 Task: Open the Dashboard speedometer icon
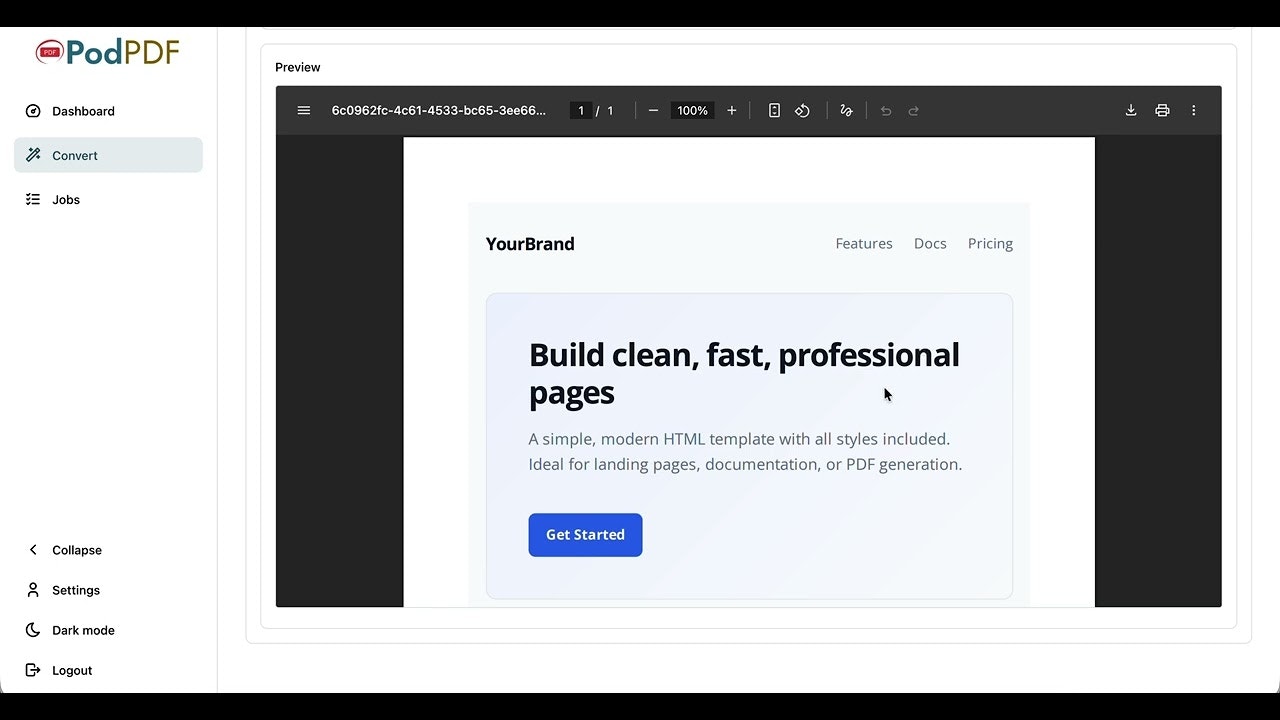(33, 111)
